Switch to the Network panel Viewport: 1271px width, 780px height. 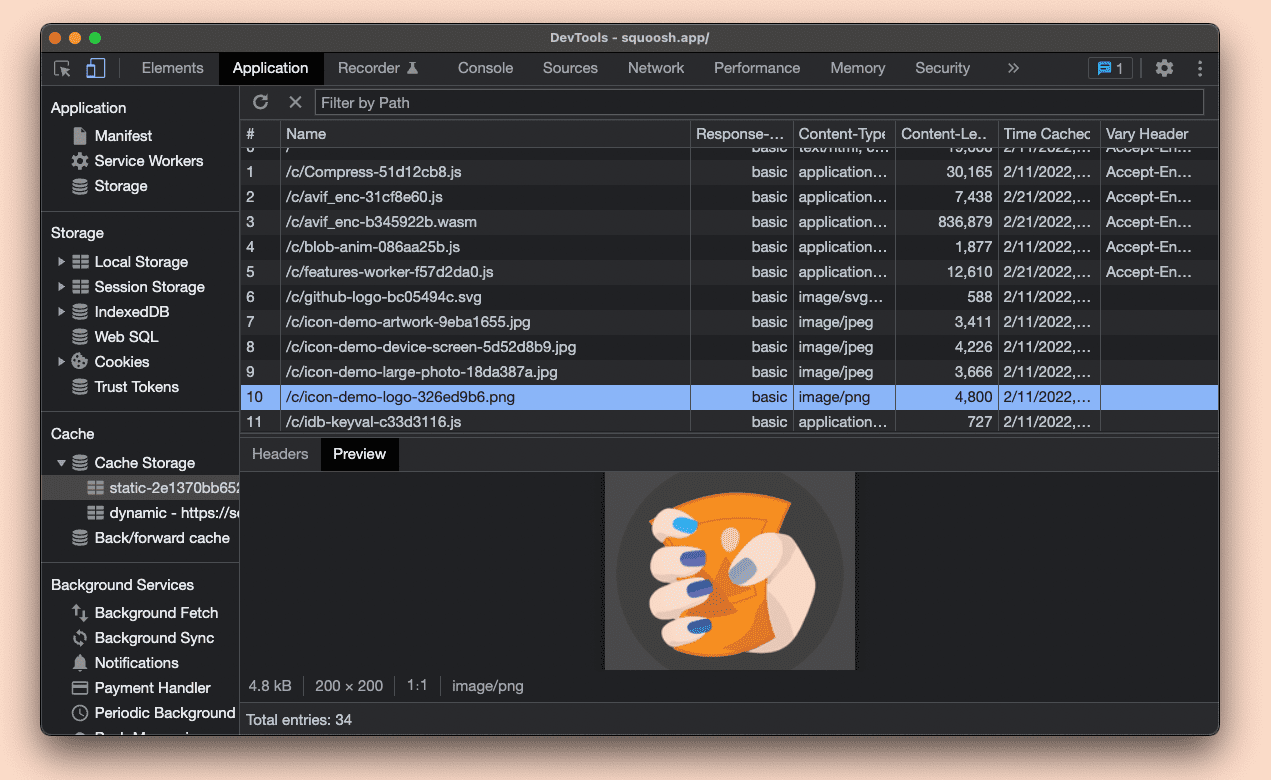point(655,68)
